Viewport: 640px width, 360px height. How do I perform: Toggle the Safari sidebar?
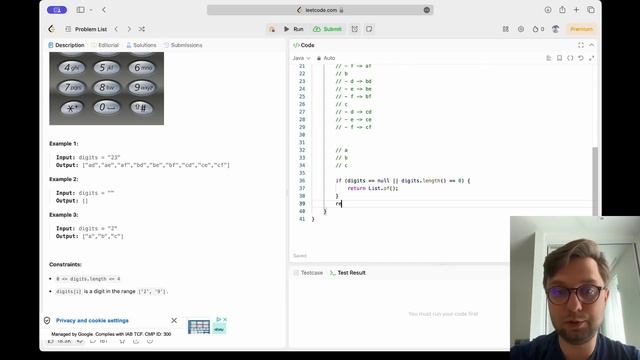tap(80, 10)
